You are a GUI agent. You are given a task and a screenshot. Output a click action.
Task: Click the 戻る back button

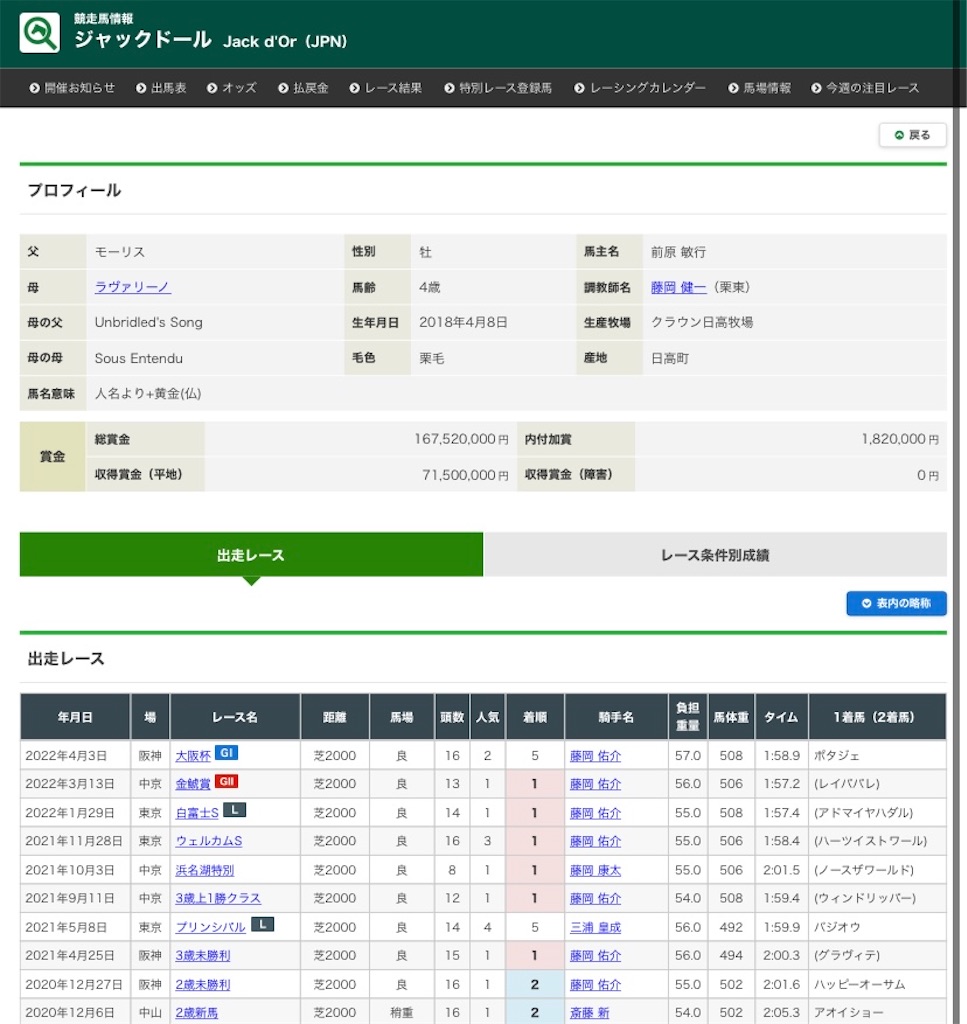tap(912, 135)
